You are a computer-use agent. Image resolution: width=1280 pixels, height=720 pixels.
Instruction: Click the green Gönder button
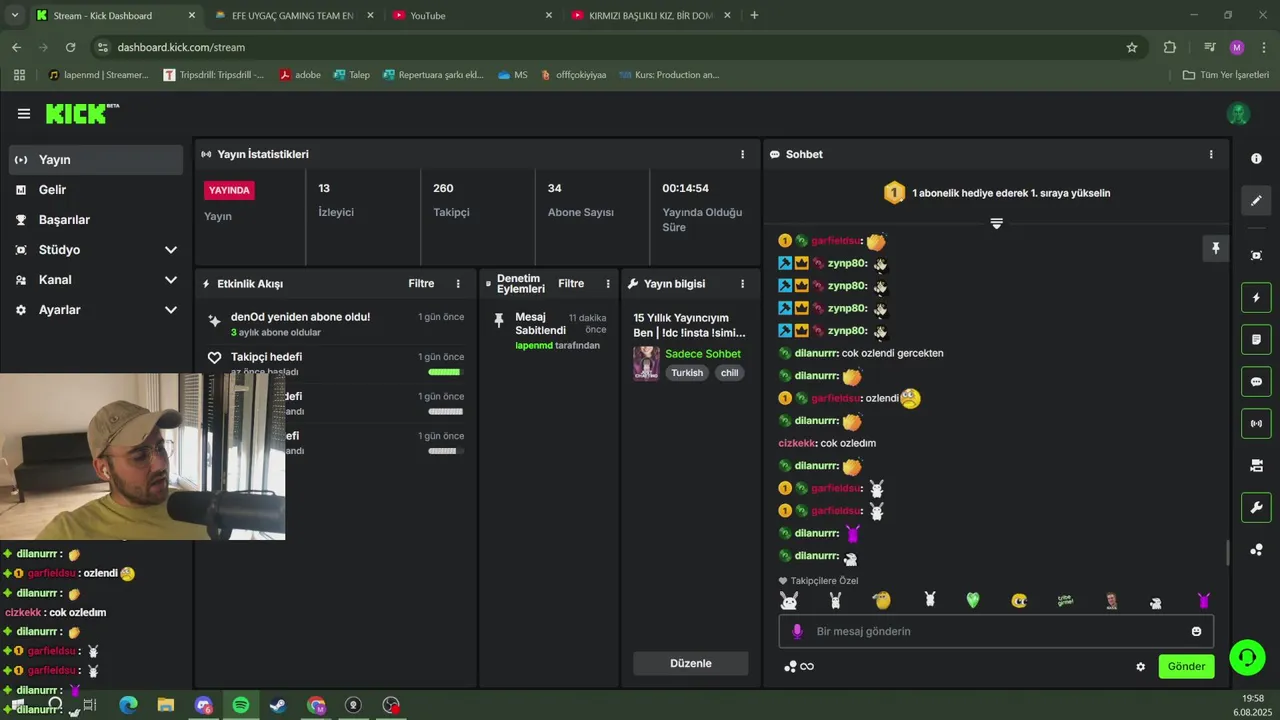[1186, 667]
